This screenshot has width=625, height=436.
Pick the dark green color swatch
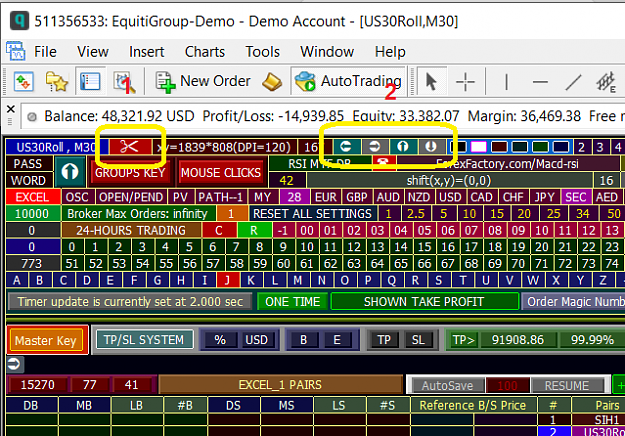click(540, 147)
